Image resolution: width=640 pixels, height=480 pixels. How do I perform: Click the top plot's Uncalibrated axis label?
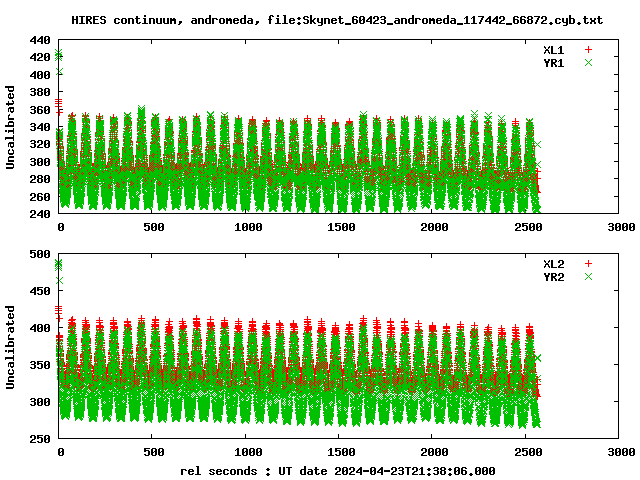(10, 127)
